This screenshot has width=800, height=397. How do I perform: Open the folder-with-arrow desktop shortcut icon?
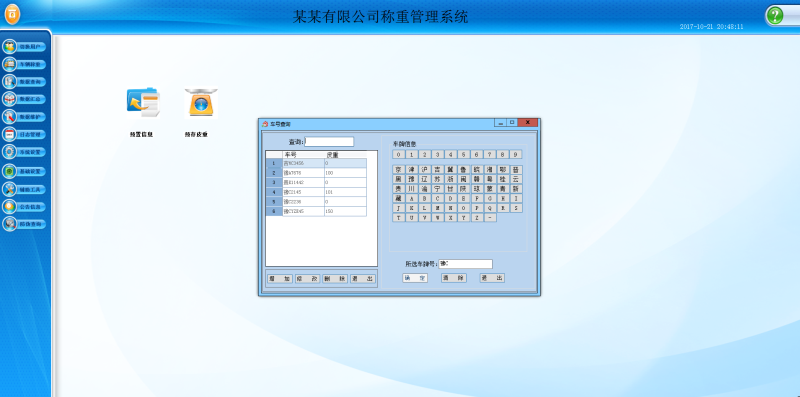143,103
